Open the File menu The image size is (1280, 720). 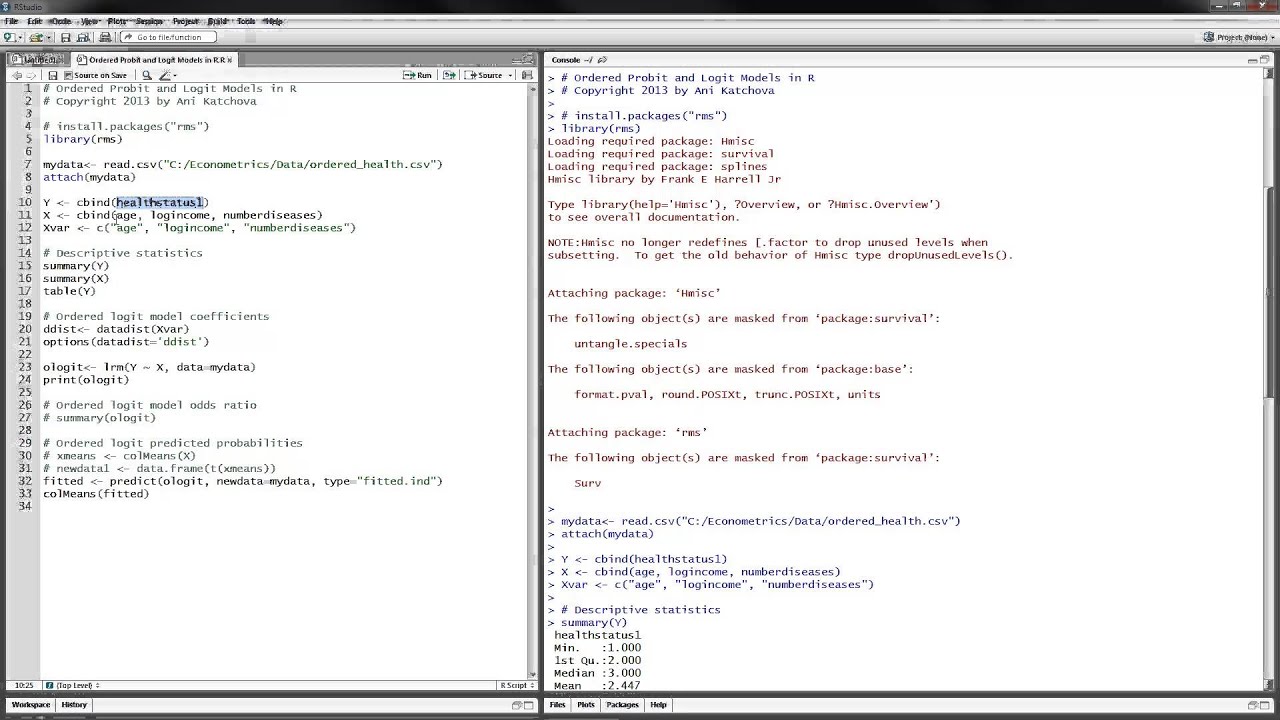pos(11,21)
